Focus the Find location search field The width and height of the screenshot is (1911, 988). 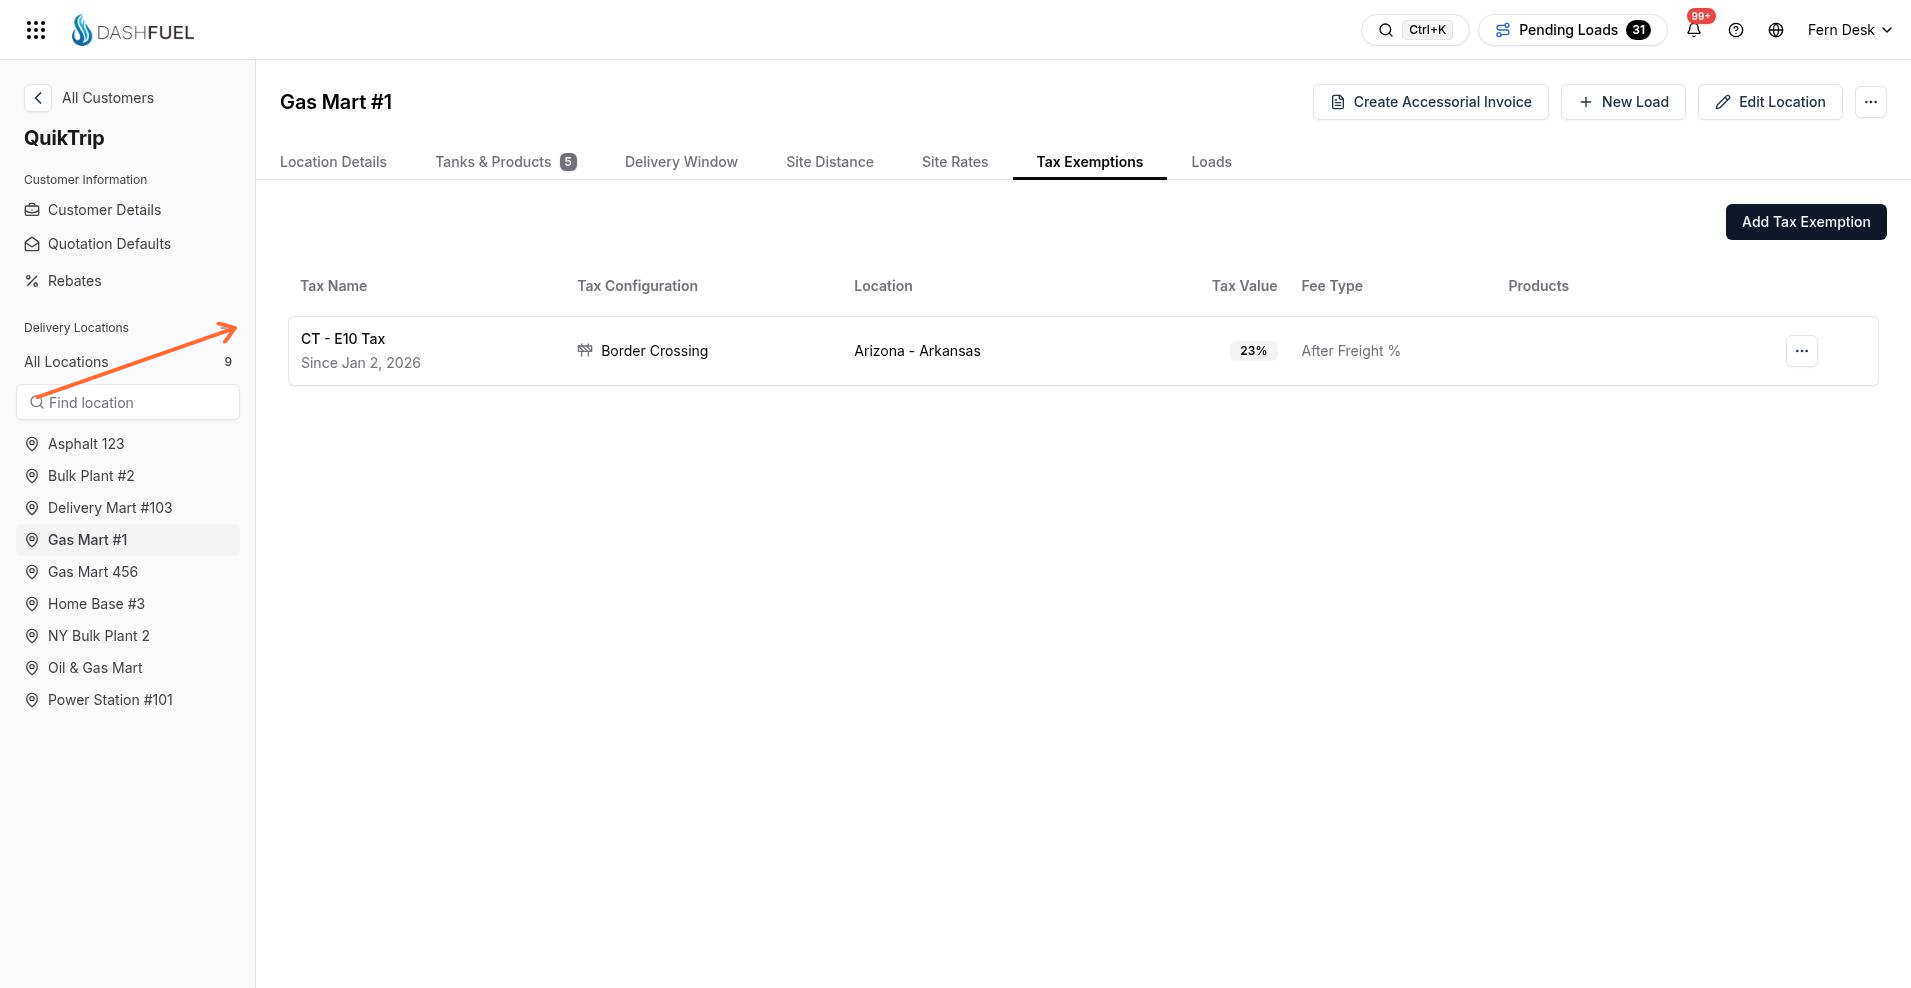(128, 403)
